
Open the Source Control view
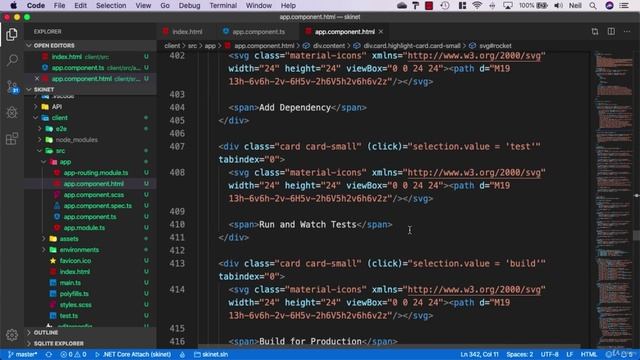12,87
